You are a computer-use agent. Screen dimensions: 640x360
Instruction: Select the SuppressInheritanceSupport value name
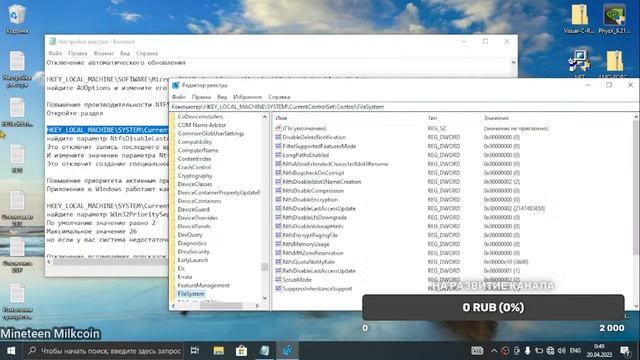coord(317,289)
